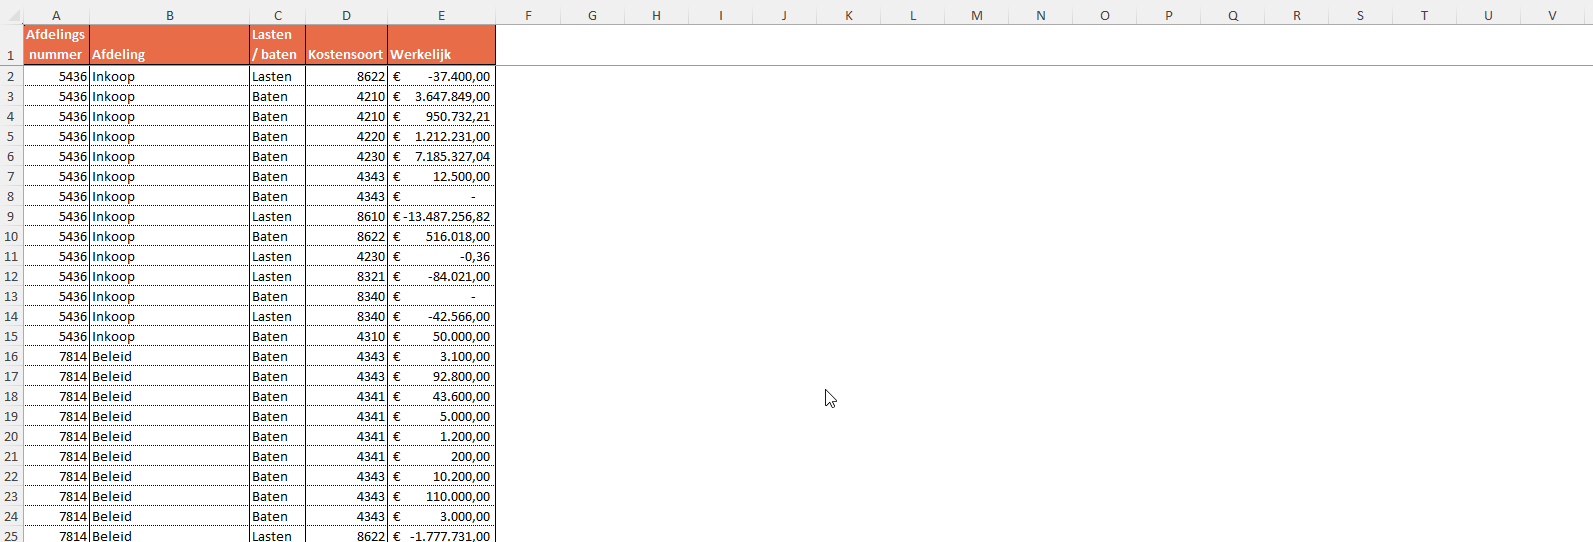This screenshot has width=1593, height=542.
Task: Select column V header
Action: tap(1552, 15)
